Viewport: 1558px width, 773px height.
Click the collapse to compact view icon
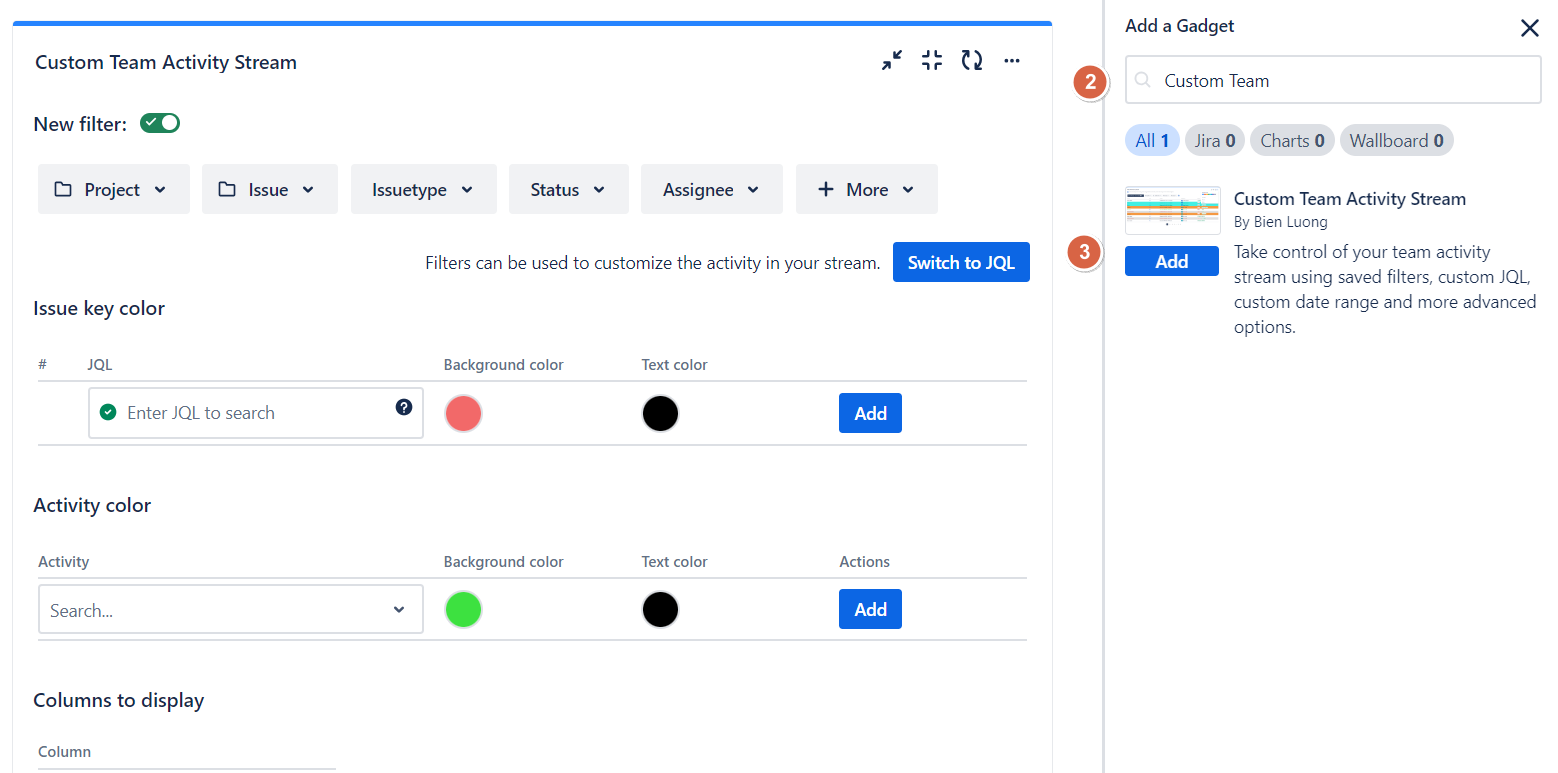pos(932,61)
